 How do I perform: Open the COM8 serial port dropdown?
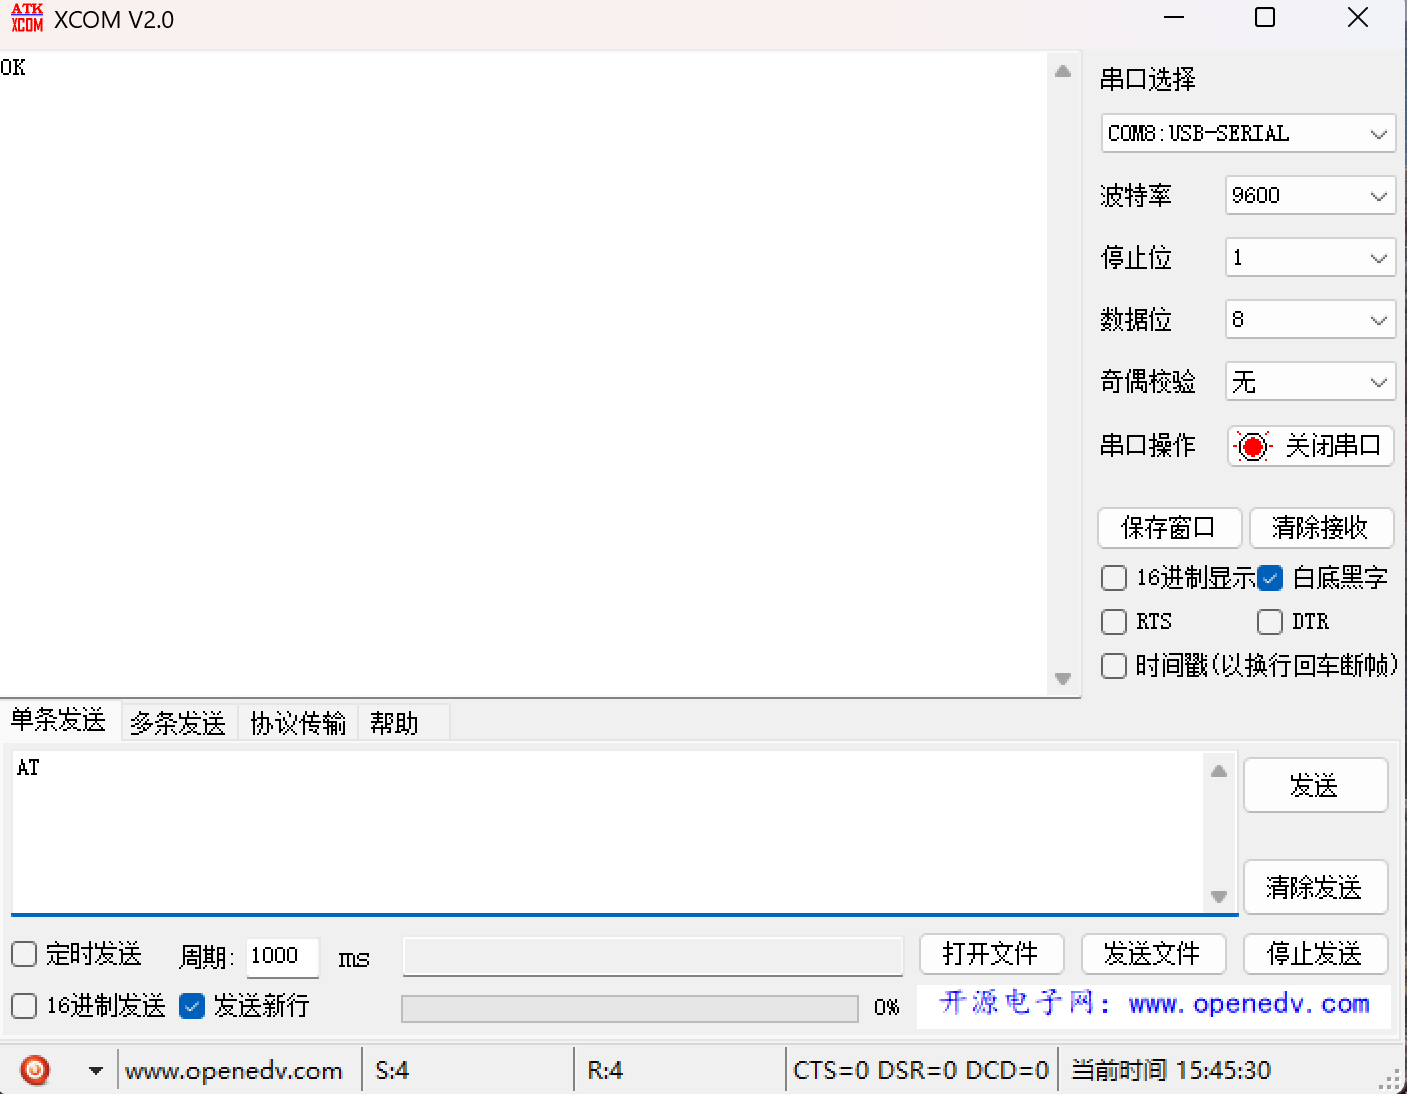(x=1248, y=134)
